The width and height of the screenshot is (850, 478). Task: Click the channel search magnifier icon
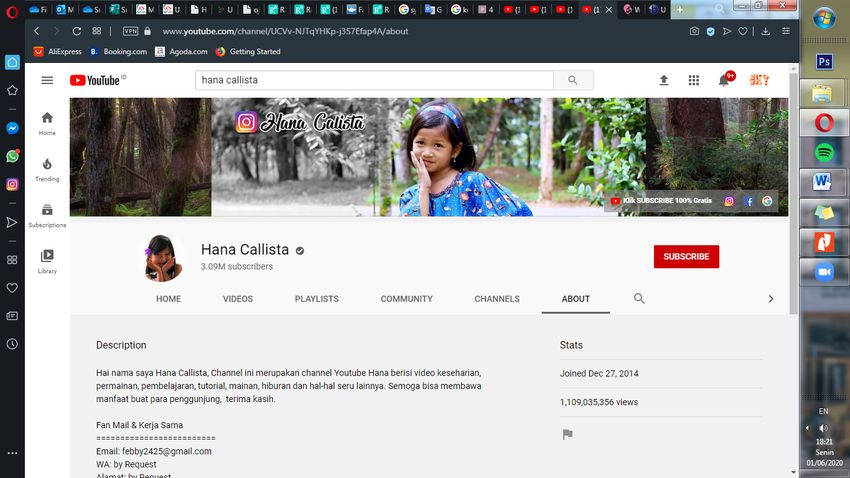639,299
